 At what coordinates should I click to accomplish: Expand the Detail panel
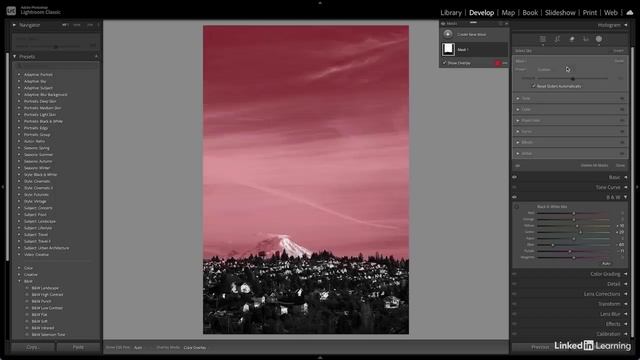[626, 284]
